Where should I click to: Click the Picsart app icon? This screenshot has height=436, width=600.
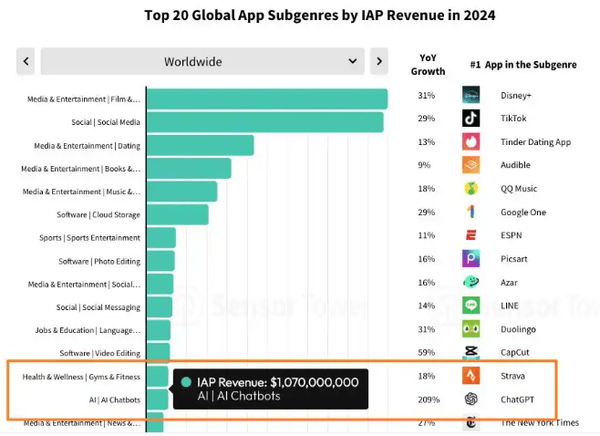click(x=471, y=258)
